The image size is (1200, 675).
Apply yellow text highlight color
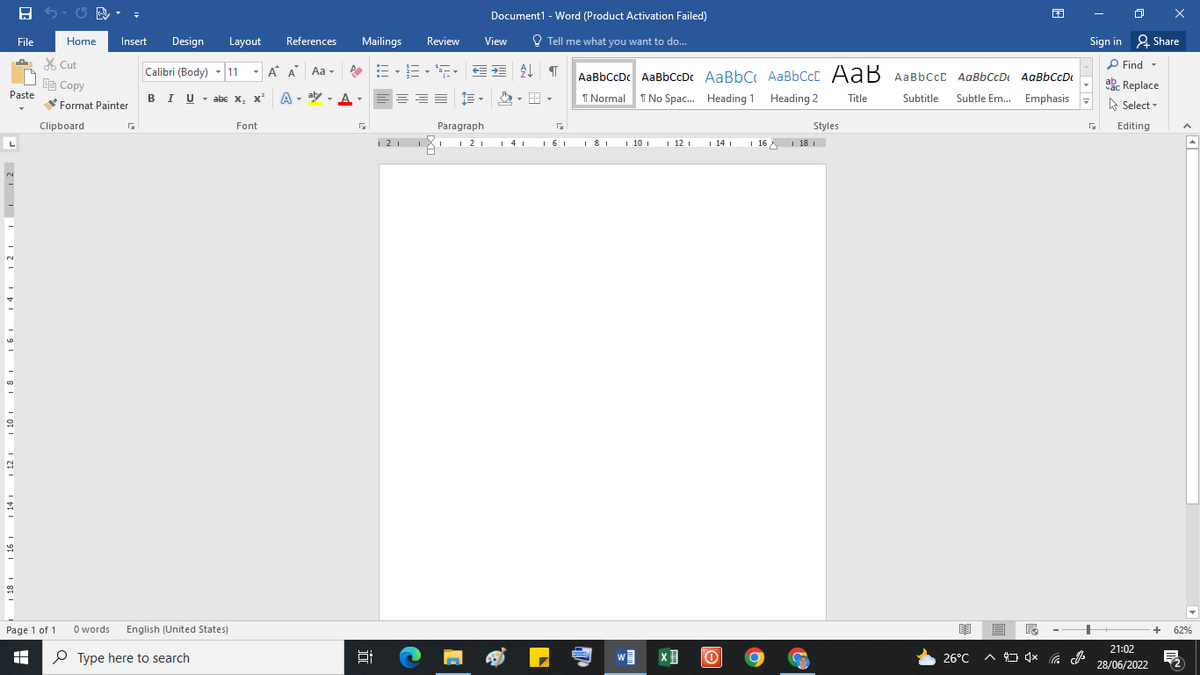[x=313, y=99]
